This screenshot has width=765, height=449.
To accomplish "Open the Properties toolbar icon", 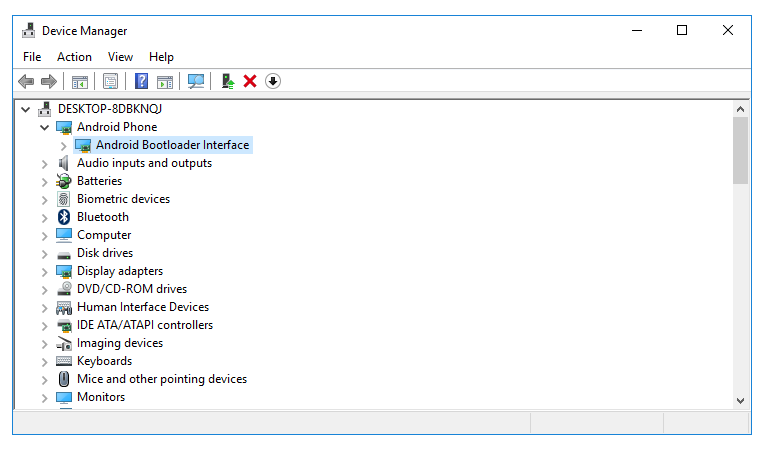I will click(111, 82).
